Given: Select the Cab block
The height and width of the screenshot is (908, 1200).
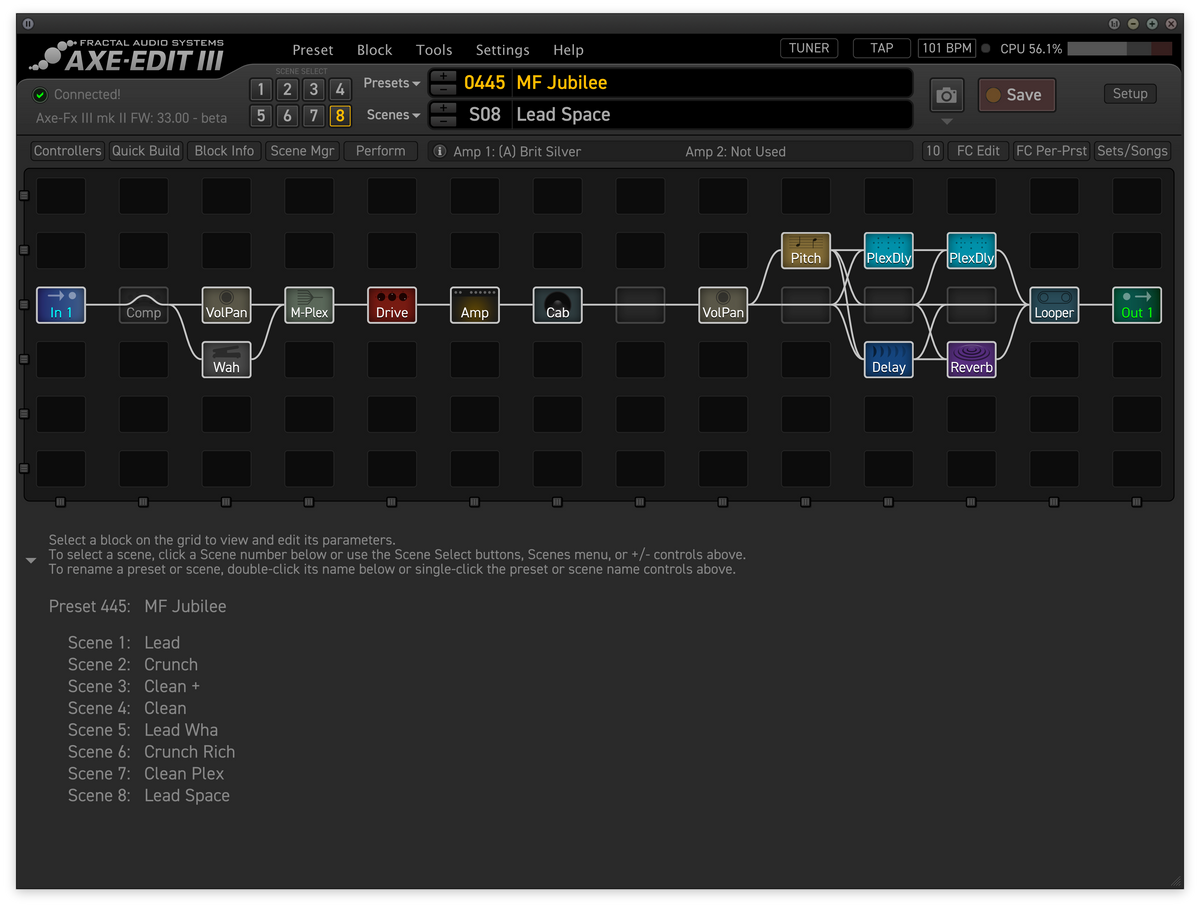Looking at the screenshot, I should 558,305.
